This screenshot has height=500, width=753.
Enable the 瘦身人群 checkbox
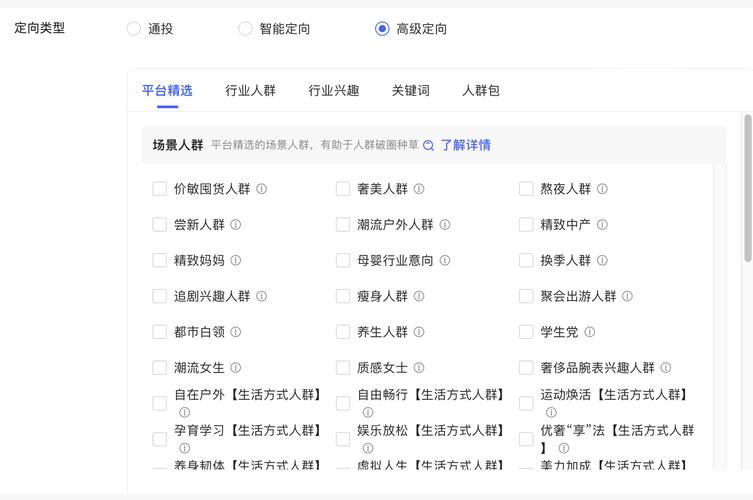coord(343,296)
